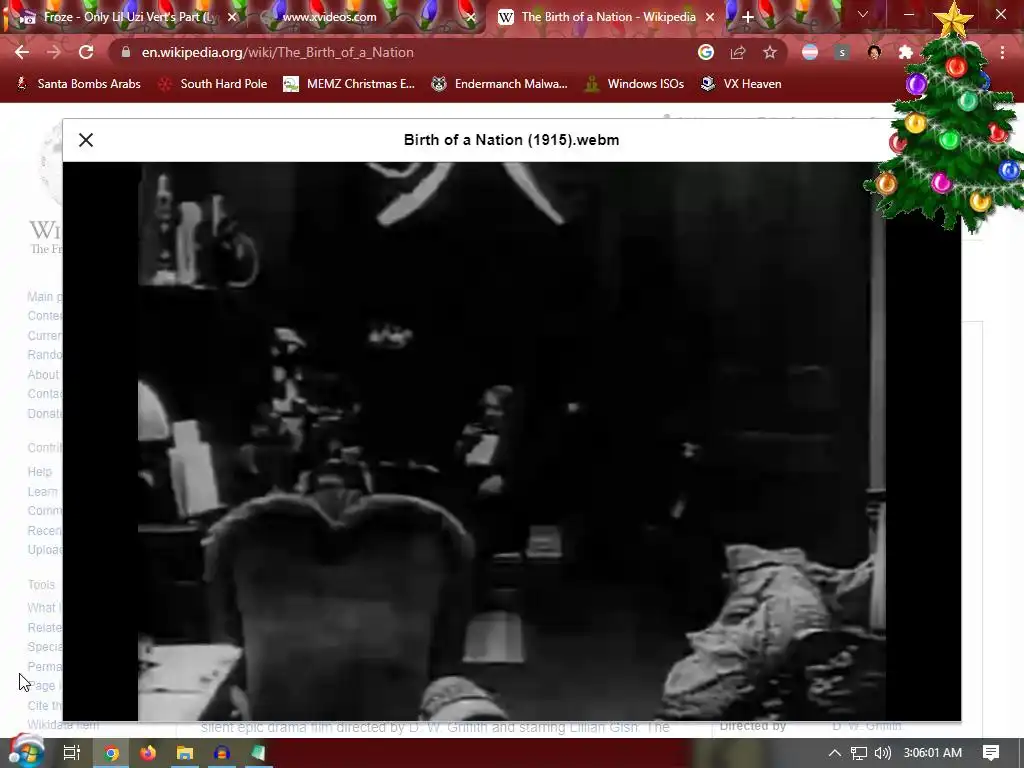Open network status in system tray

pyautogui.click(x=859, y=753)
